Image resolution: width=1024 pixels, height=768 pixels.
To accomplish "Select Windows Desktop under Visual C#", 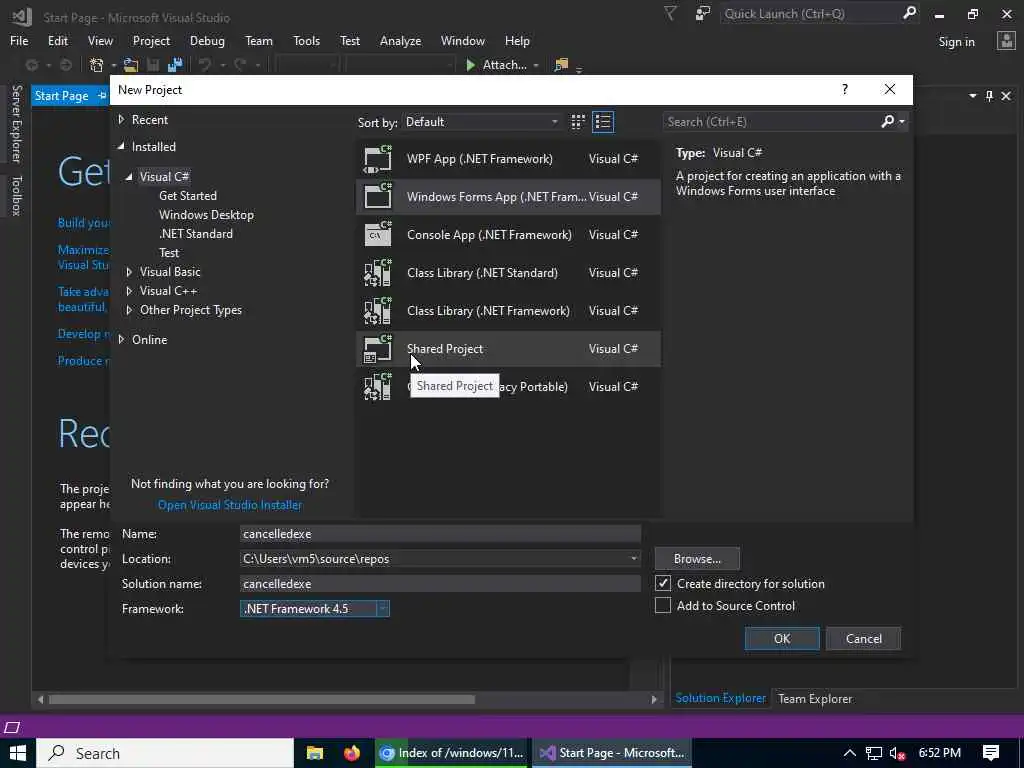I will click(206, 214).
